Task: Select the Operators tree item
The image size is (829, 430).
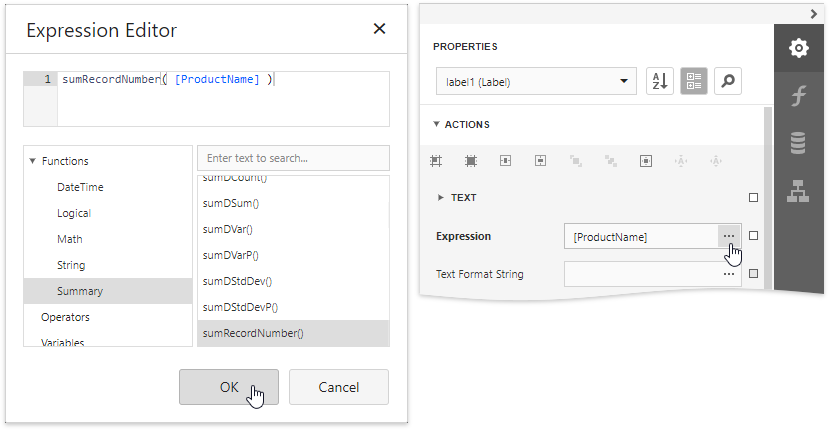Action: pos(65,317)
